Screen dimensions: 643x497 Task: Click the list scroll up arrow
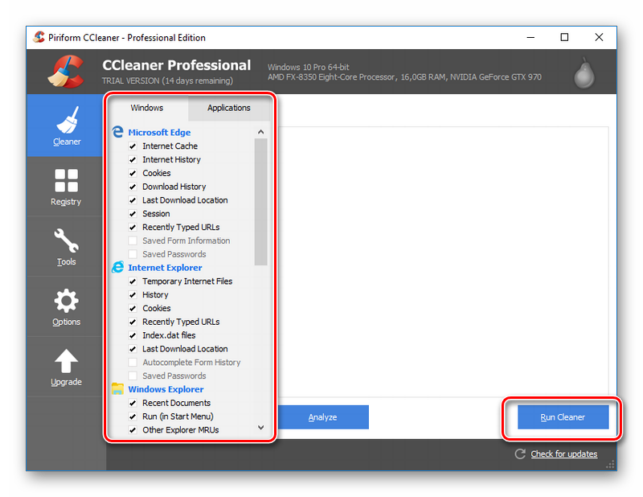pos(261,132)
